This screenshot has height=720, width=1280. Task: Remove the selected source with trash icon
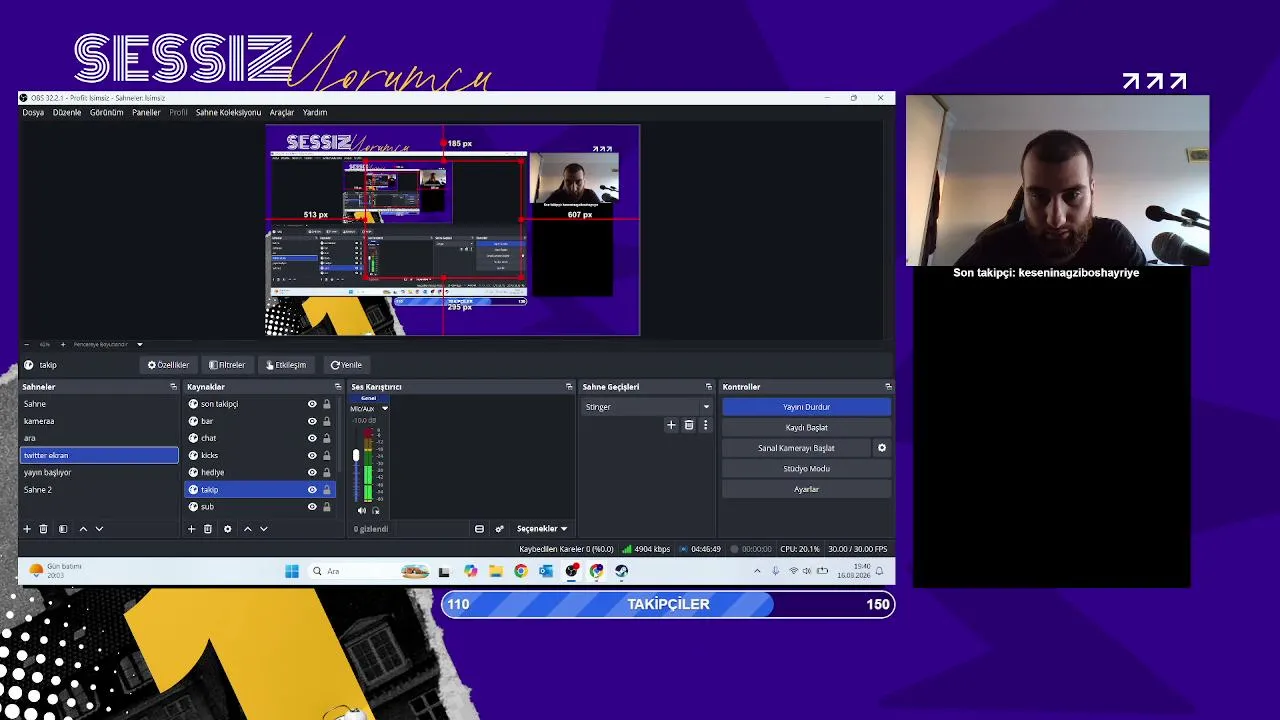[208, 529]
